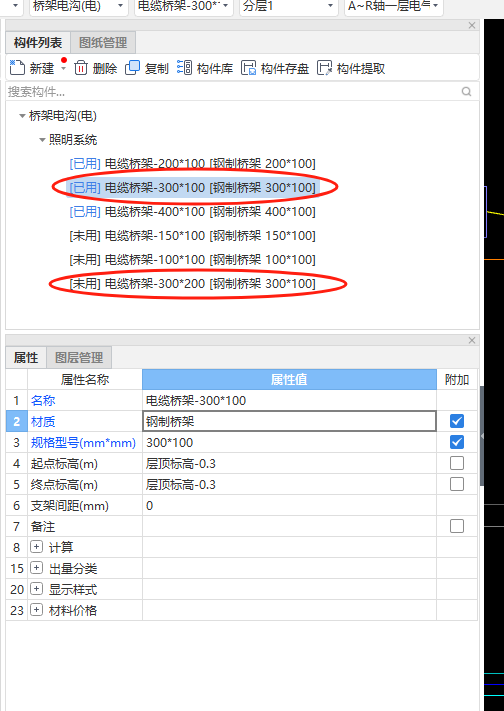Click the 新建 new component icon
The width and height of the screenshot is (504, 711).
click(17, 68)
